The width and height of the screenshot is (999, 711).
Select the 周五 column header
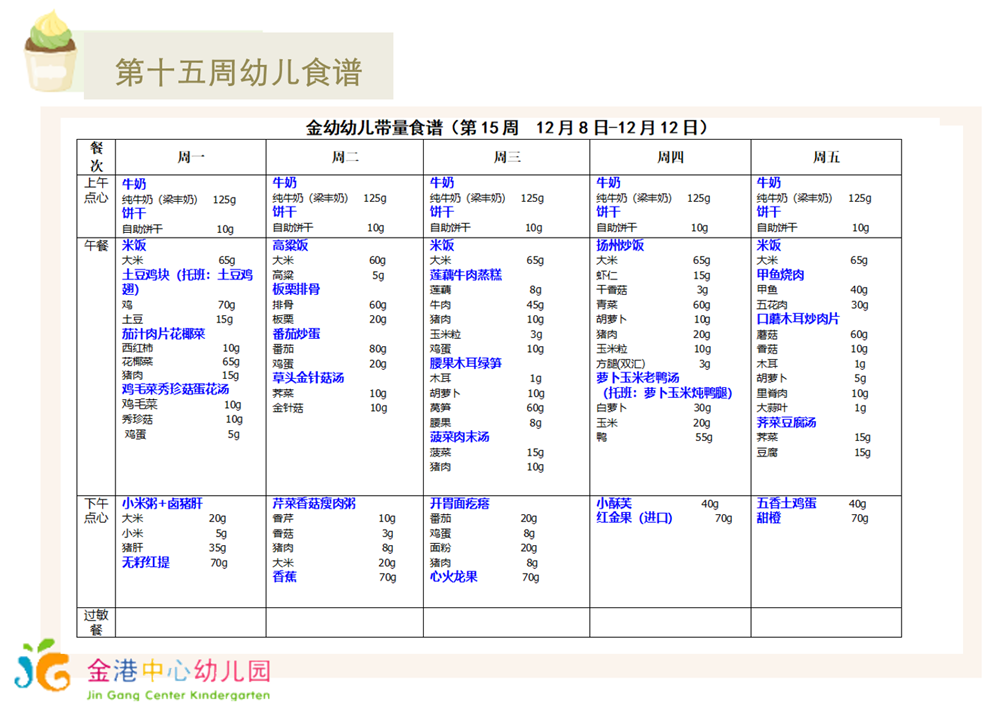[x=826, y=157]
